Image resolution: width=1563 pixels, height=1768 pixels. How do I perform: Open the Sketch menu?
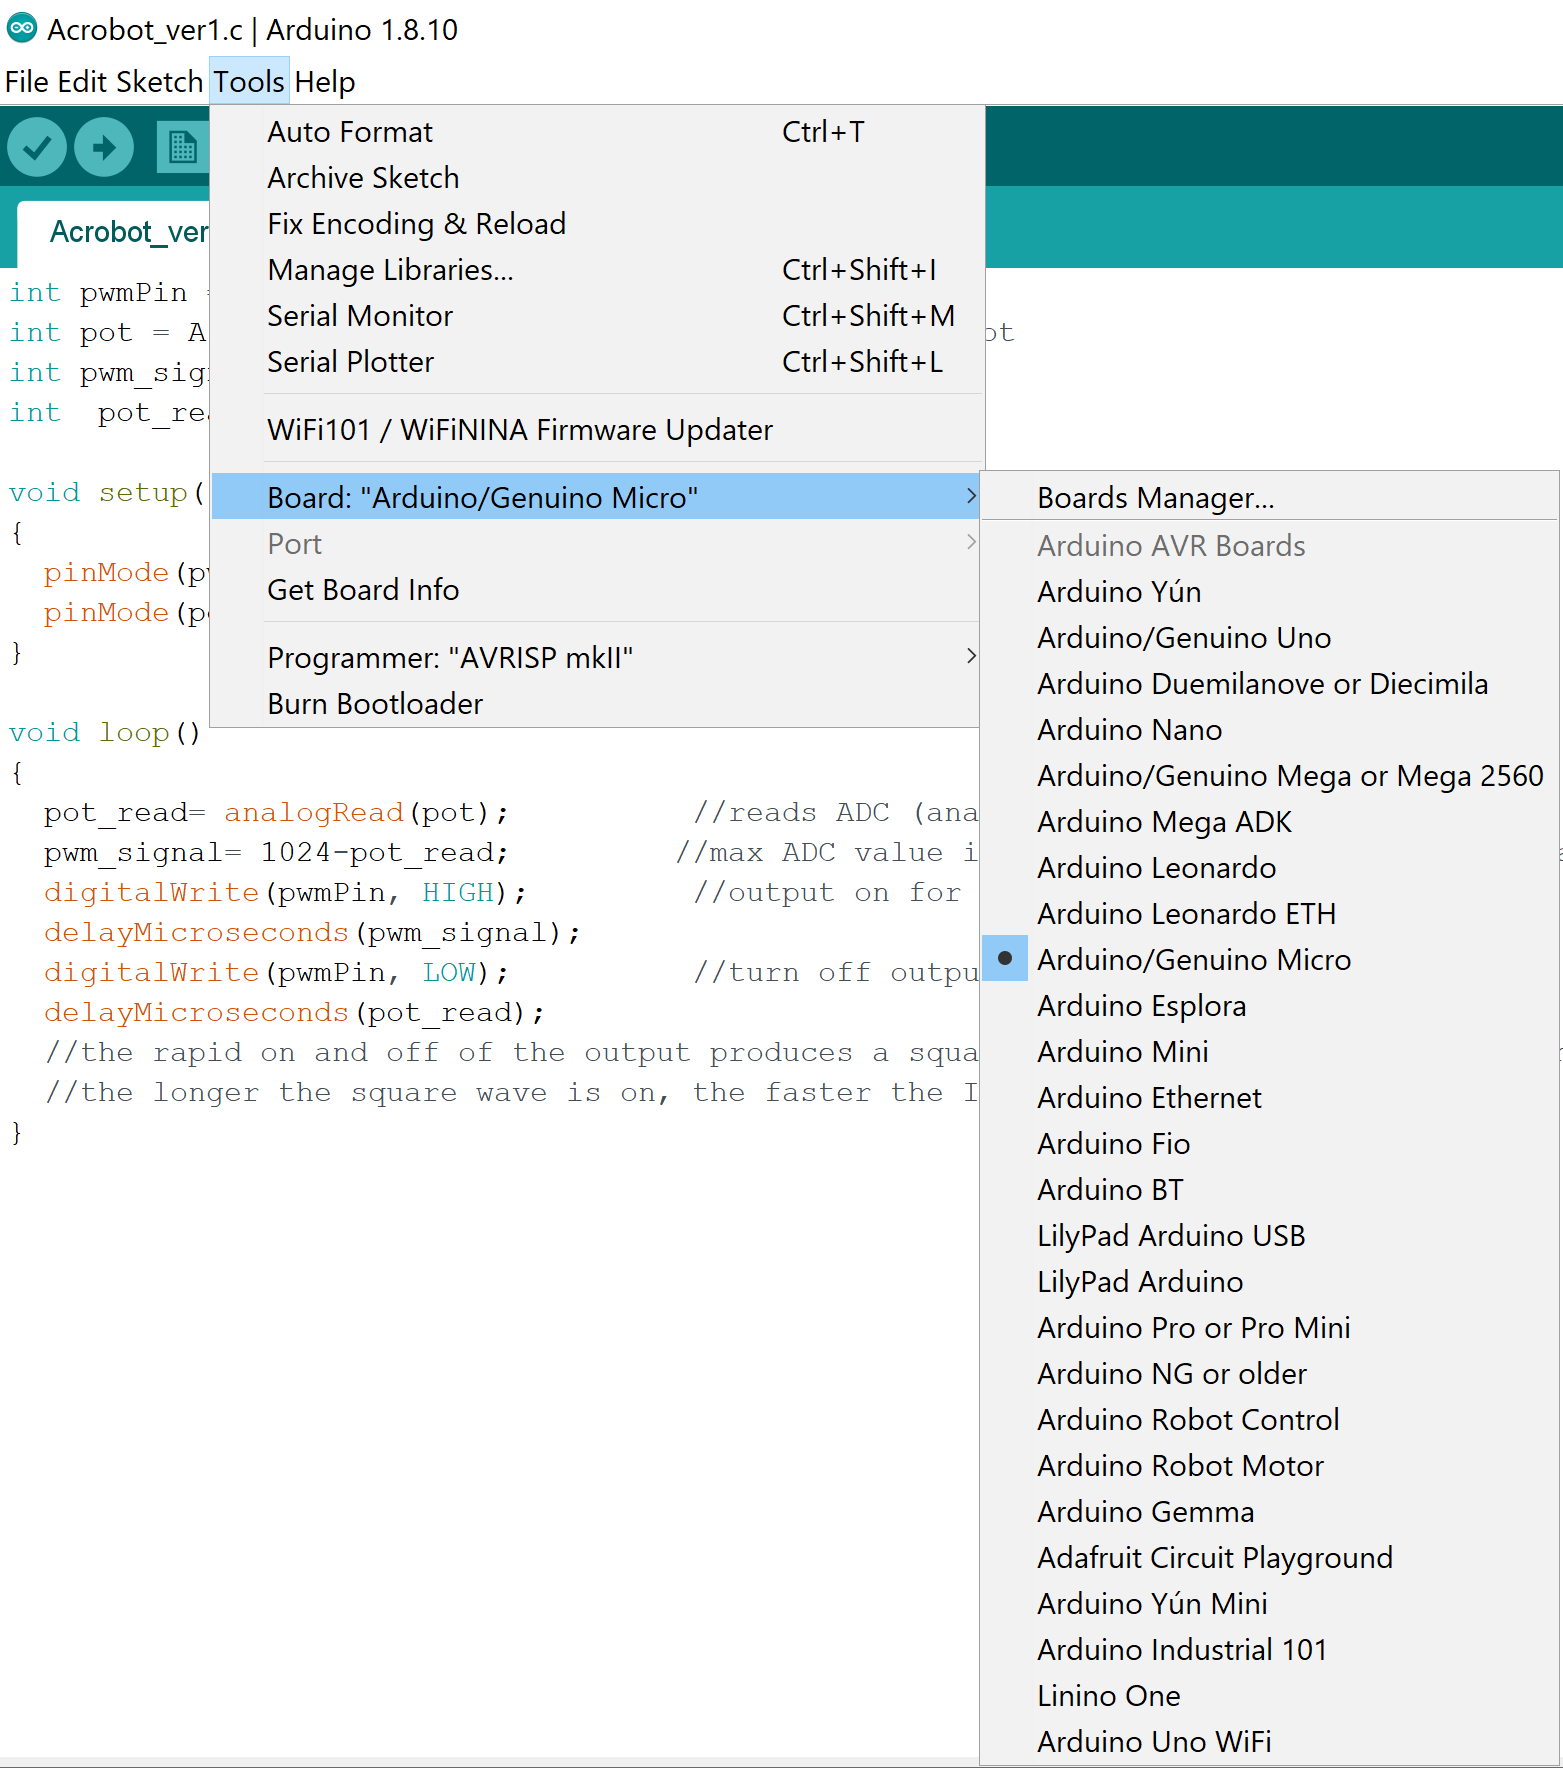coord(160,82)
